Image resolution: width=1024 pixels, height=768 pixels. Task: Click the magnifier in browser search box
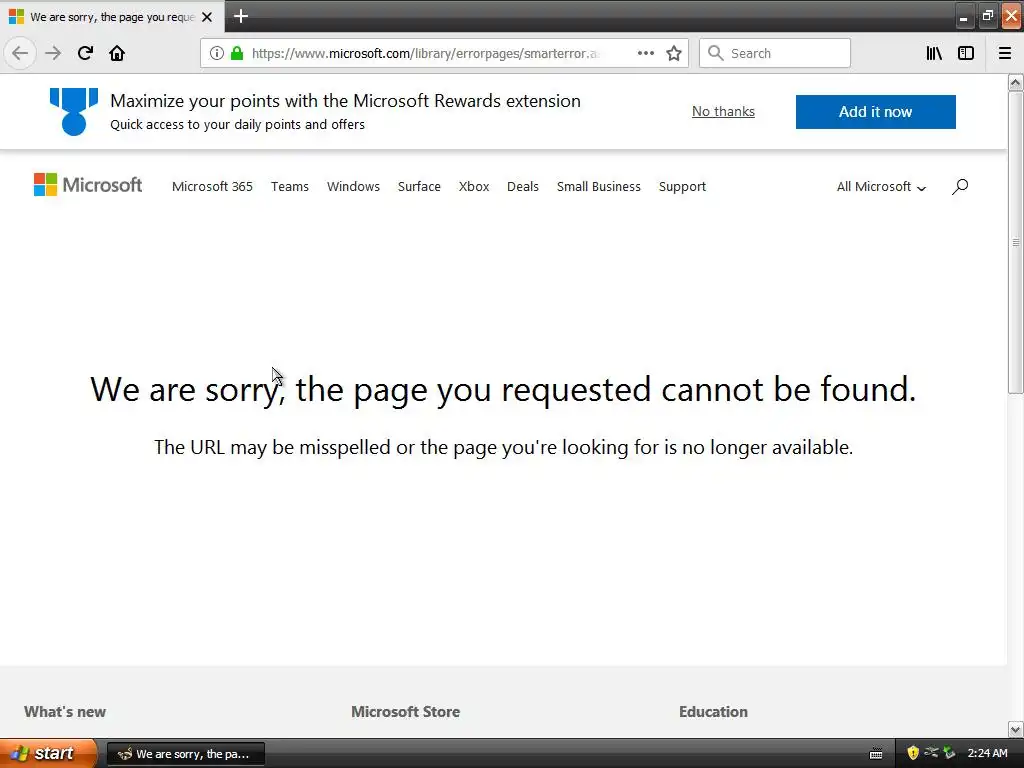point(716,53)
